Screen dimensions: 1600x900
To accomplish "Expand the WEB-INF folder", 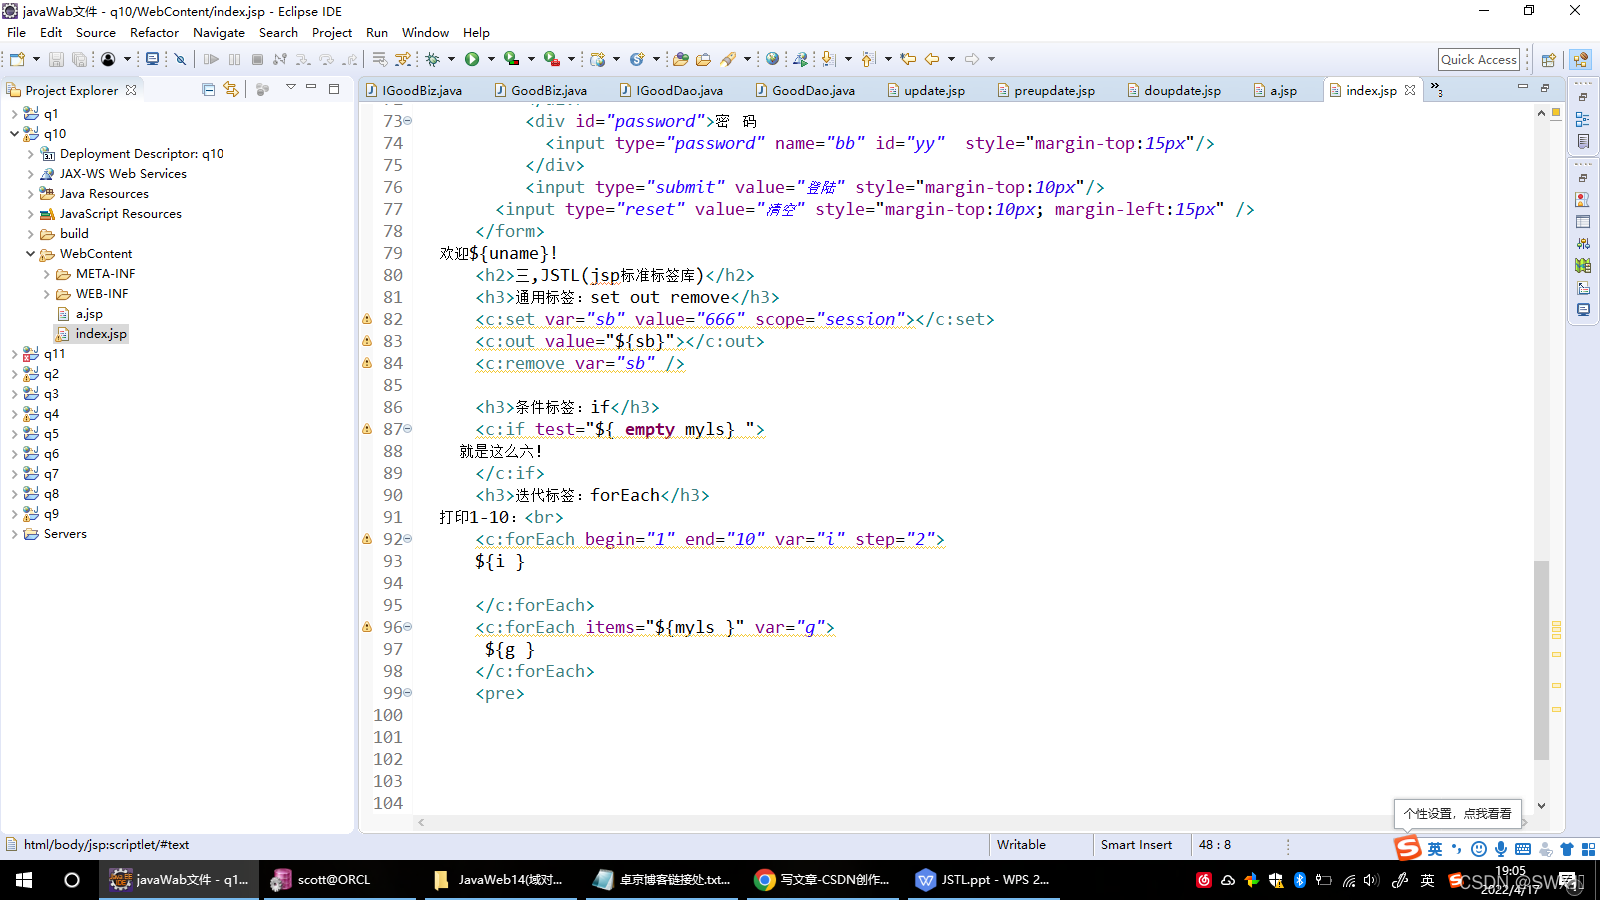I will pyautogui.click(x=47, y=293).
